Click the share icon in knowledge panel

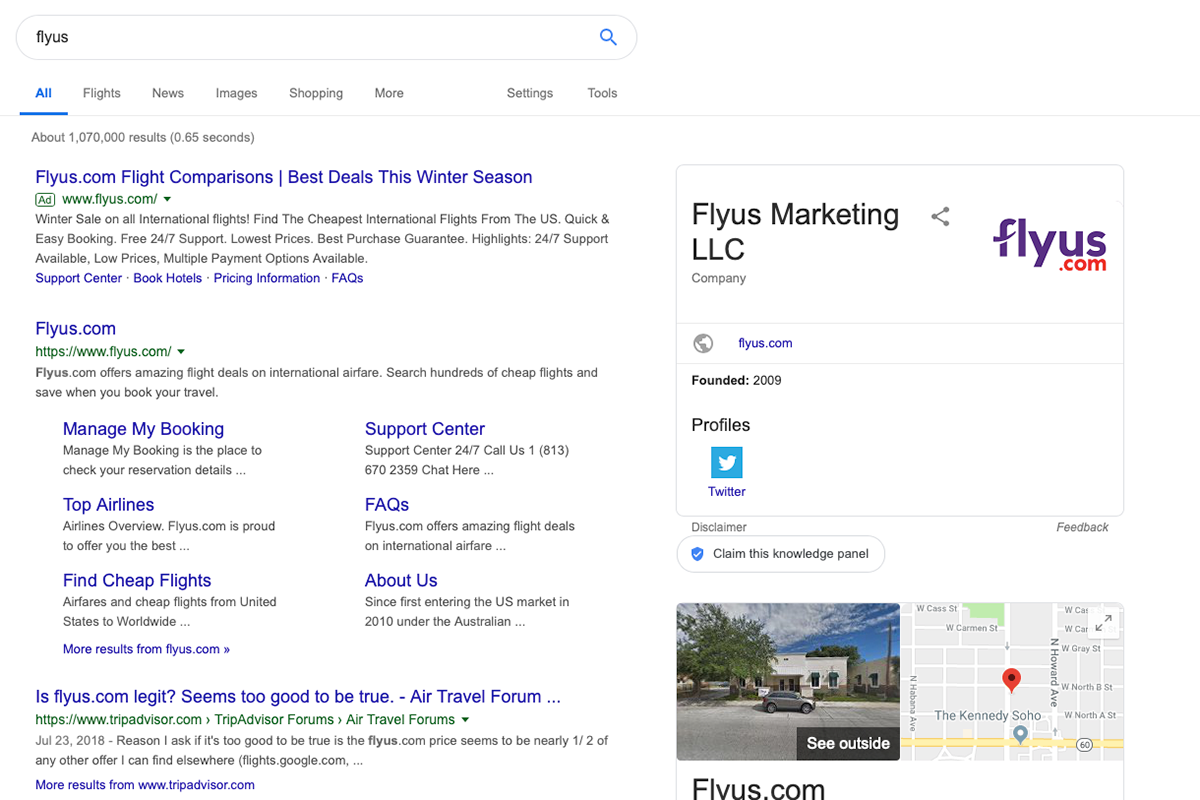(x=940, y=216)
